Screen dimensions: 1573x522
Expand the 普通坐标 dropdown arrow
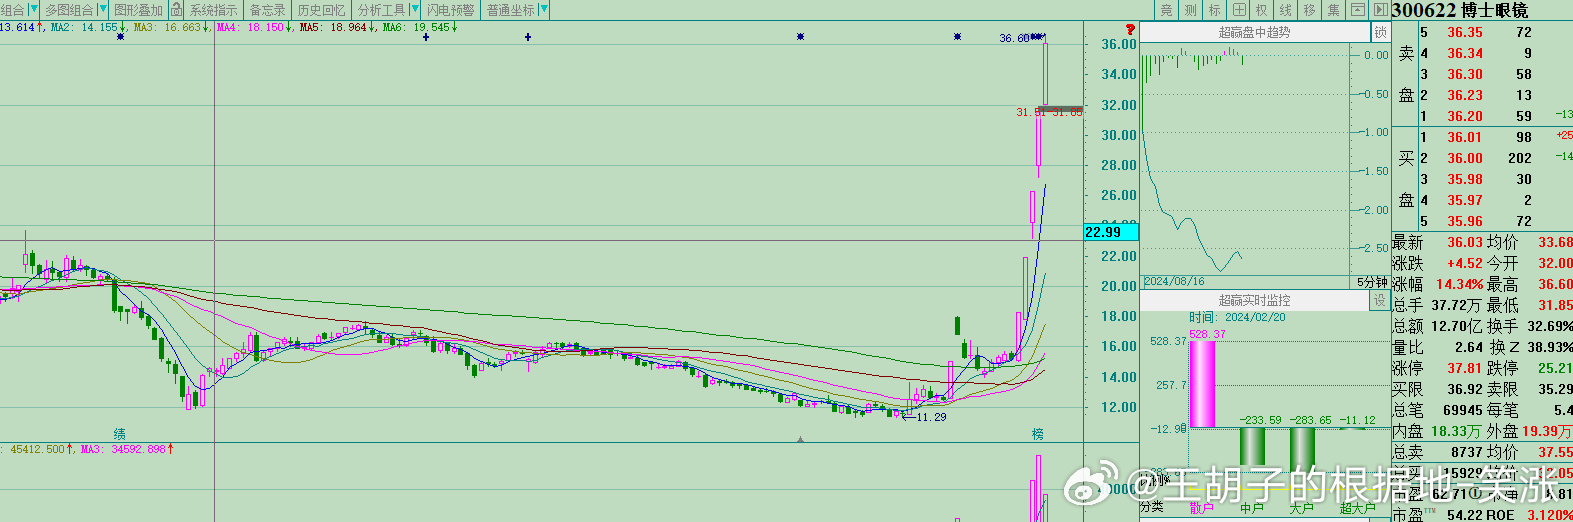pyautogui.click(x=543, y=10)
